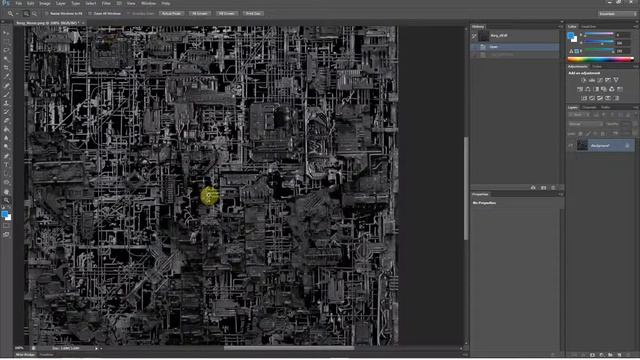Open status bar document info arrow
This screenshot has height=360, width=640.
tap(97, 349)
